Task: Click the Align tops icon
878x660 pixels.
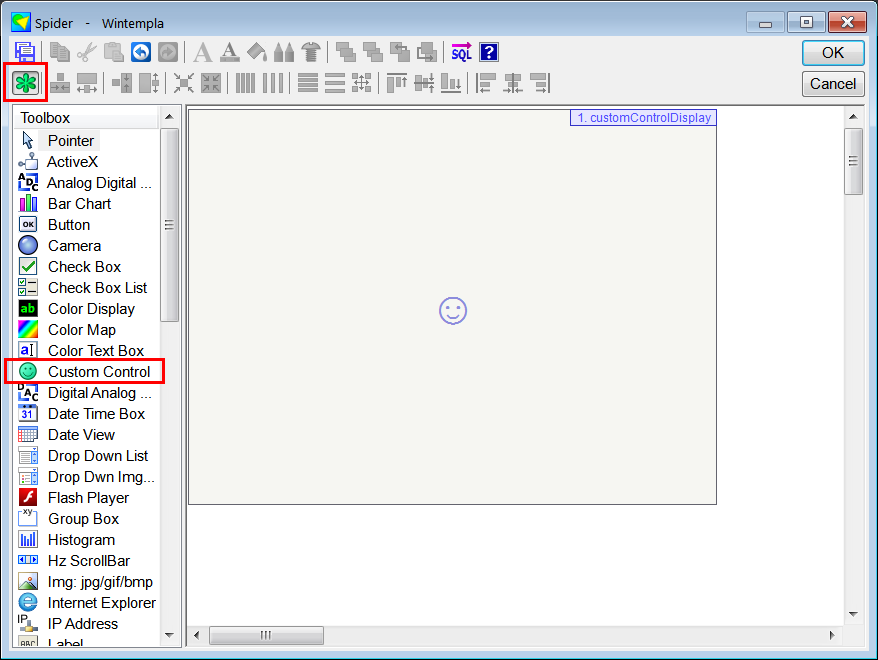Action: 397,83
